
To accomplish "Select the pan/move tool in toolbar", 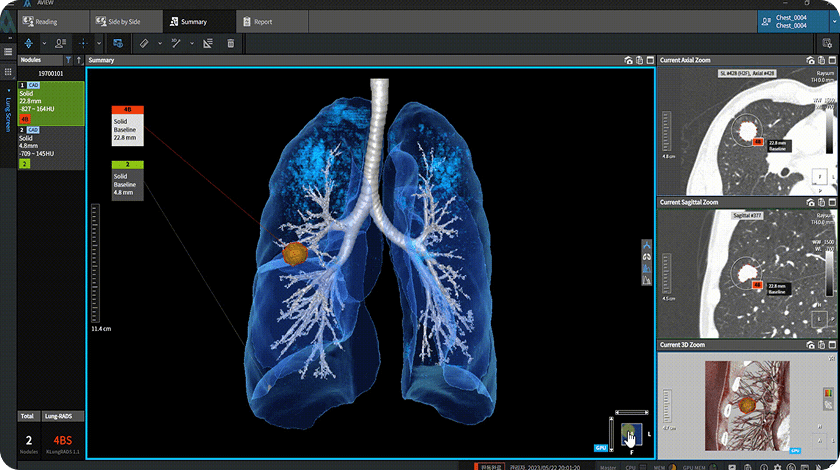I will click(28, 43).
